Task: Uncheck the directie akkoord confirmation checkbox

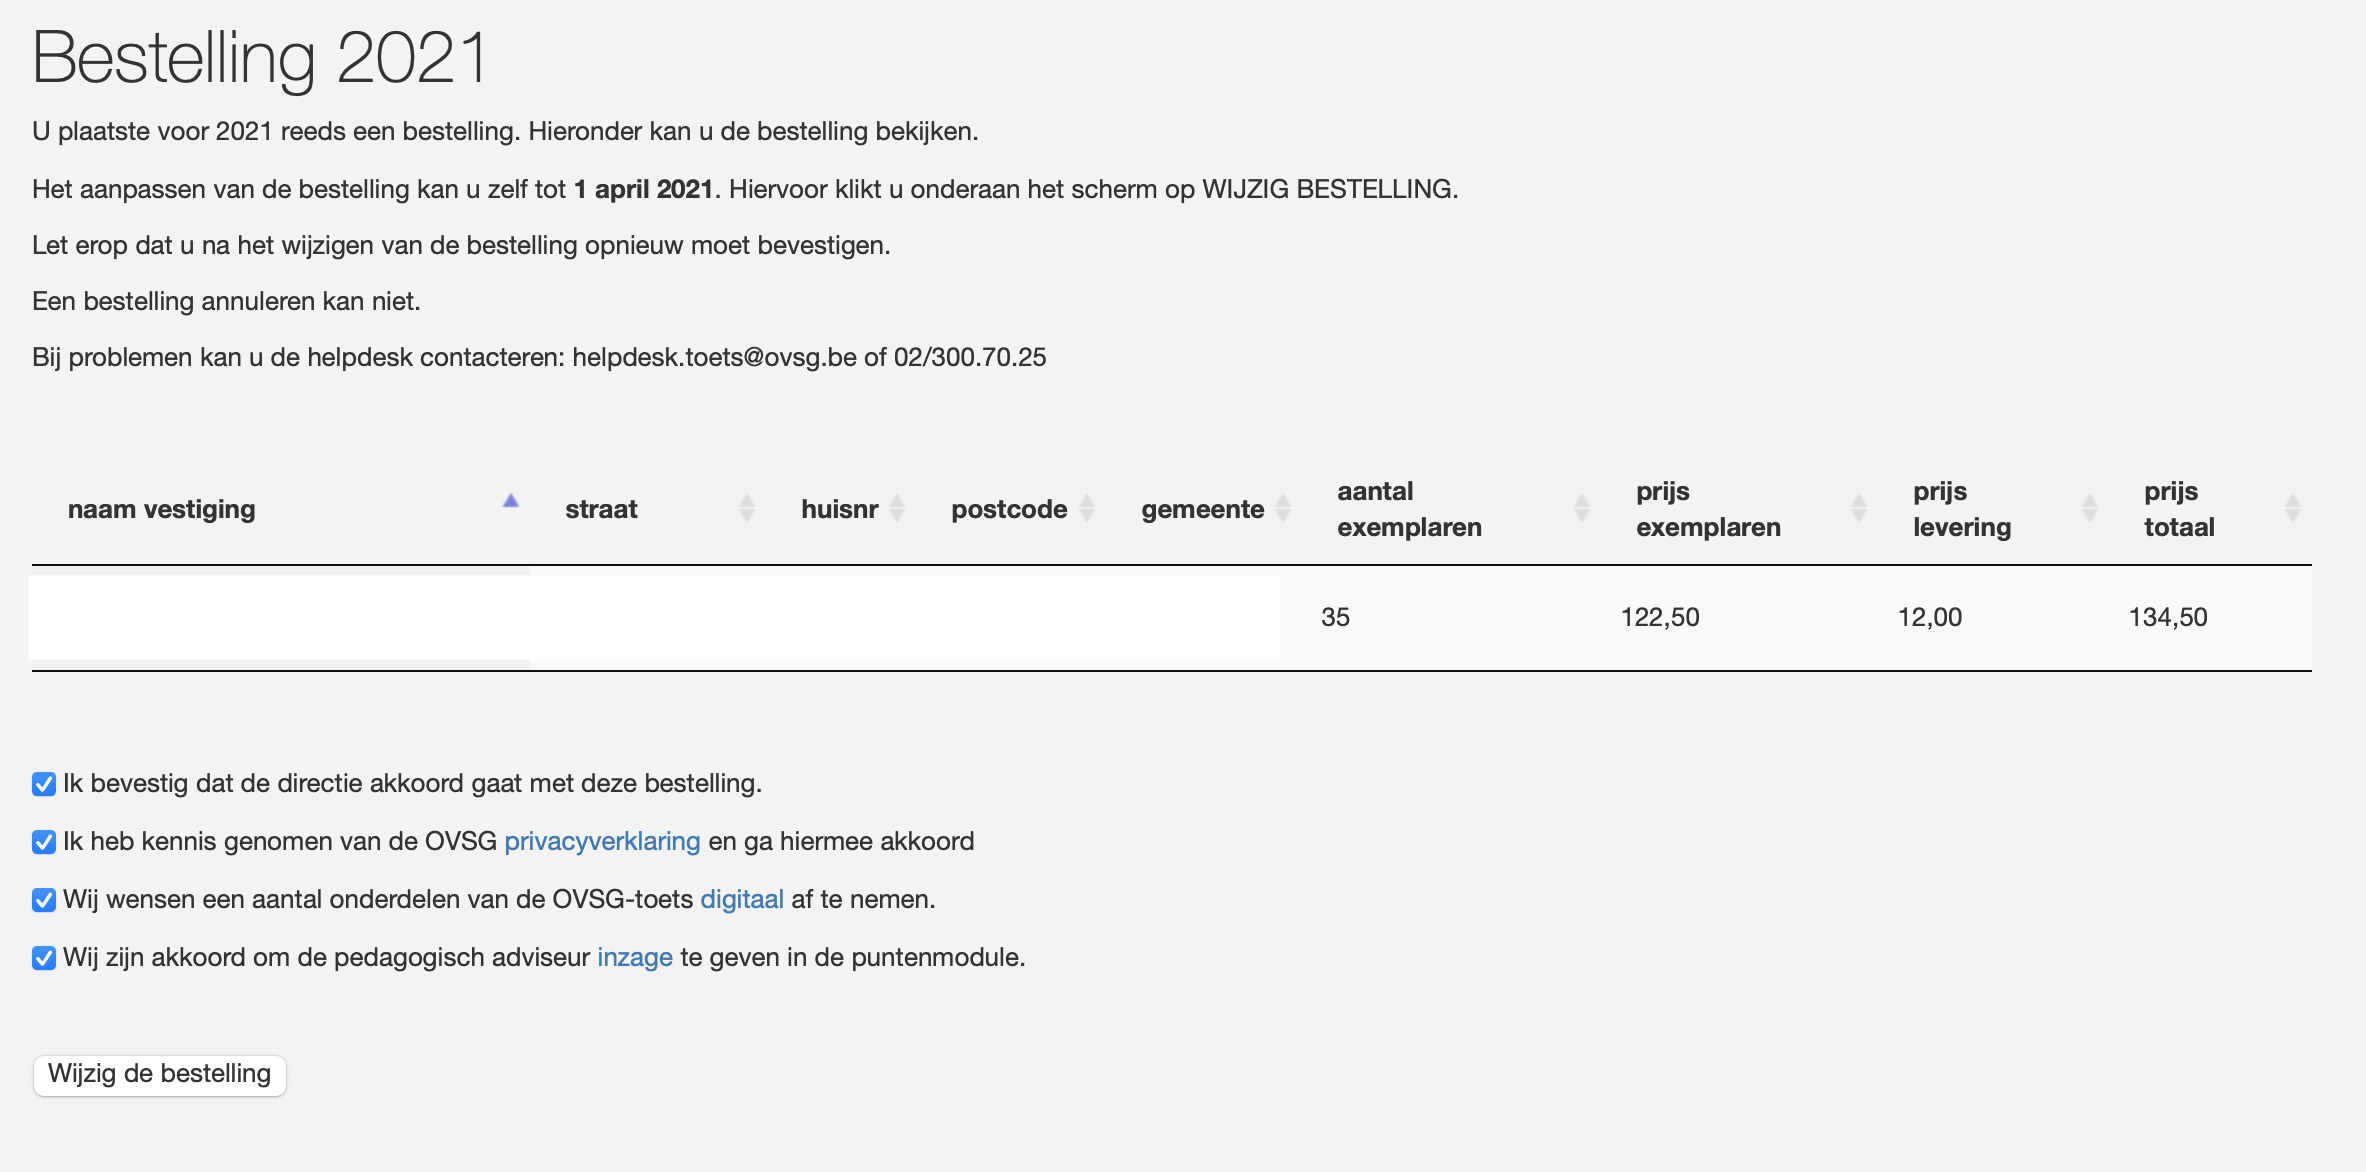Action: pyautogui.click(x=44, y=784)
